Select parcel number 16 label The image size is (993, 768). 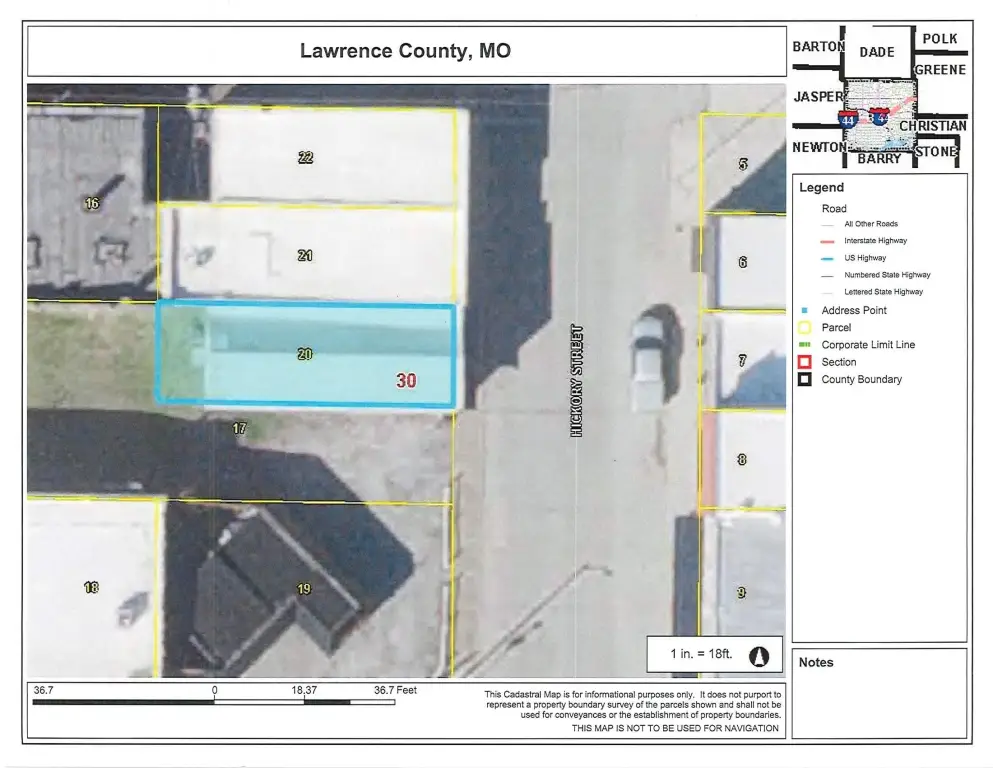tap(92, 203)
